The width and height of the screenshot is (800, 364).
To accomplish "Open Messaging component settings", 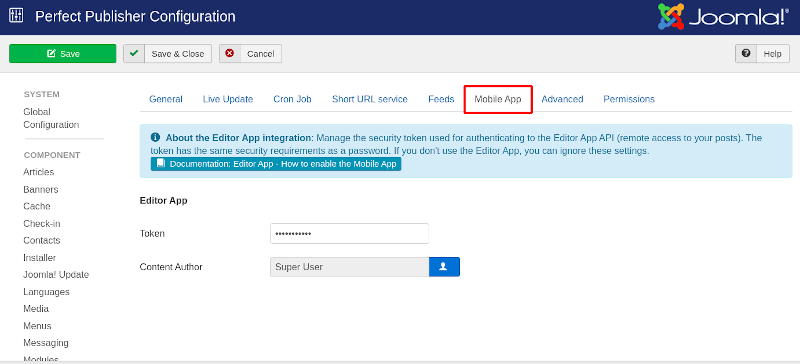I will 46,343.
